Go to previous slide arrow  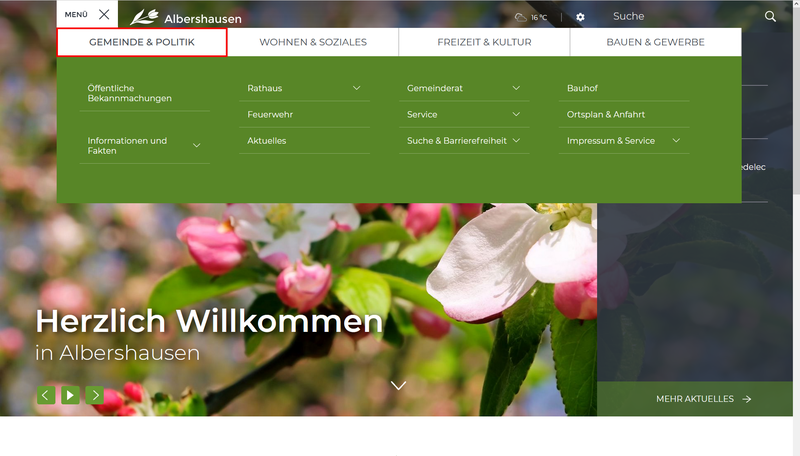click(x=46, y=395)
